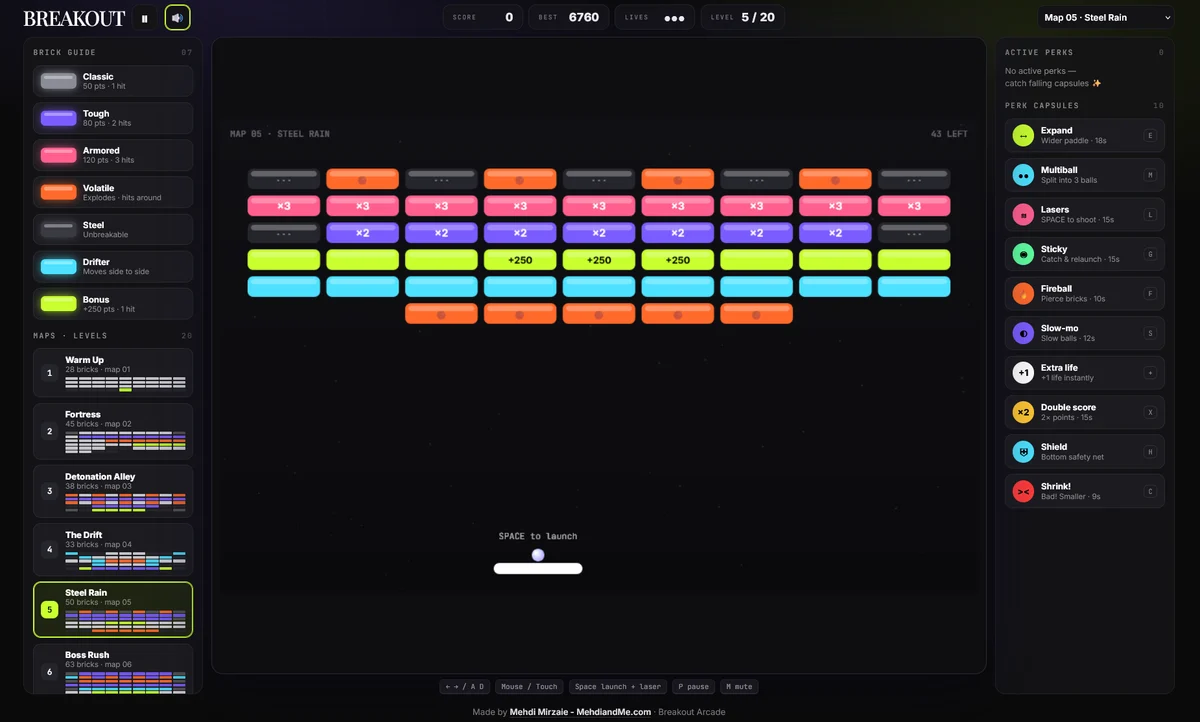Select The Drift level
1200x722 pixels.
(113, 549)
